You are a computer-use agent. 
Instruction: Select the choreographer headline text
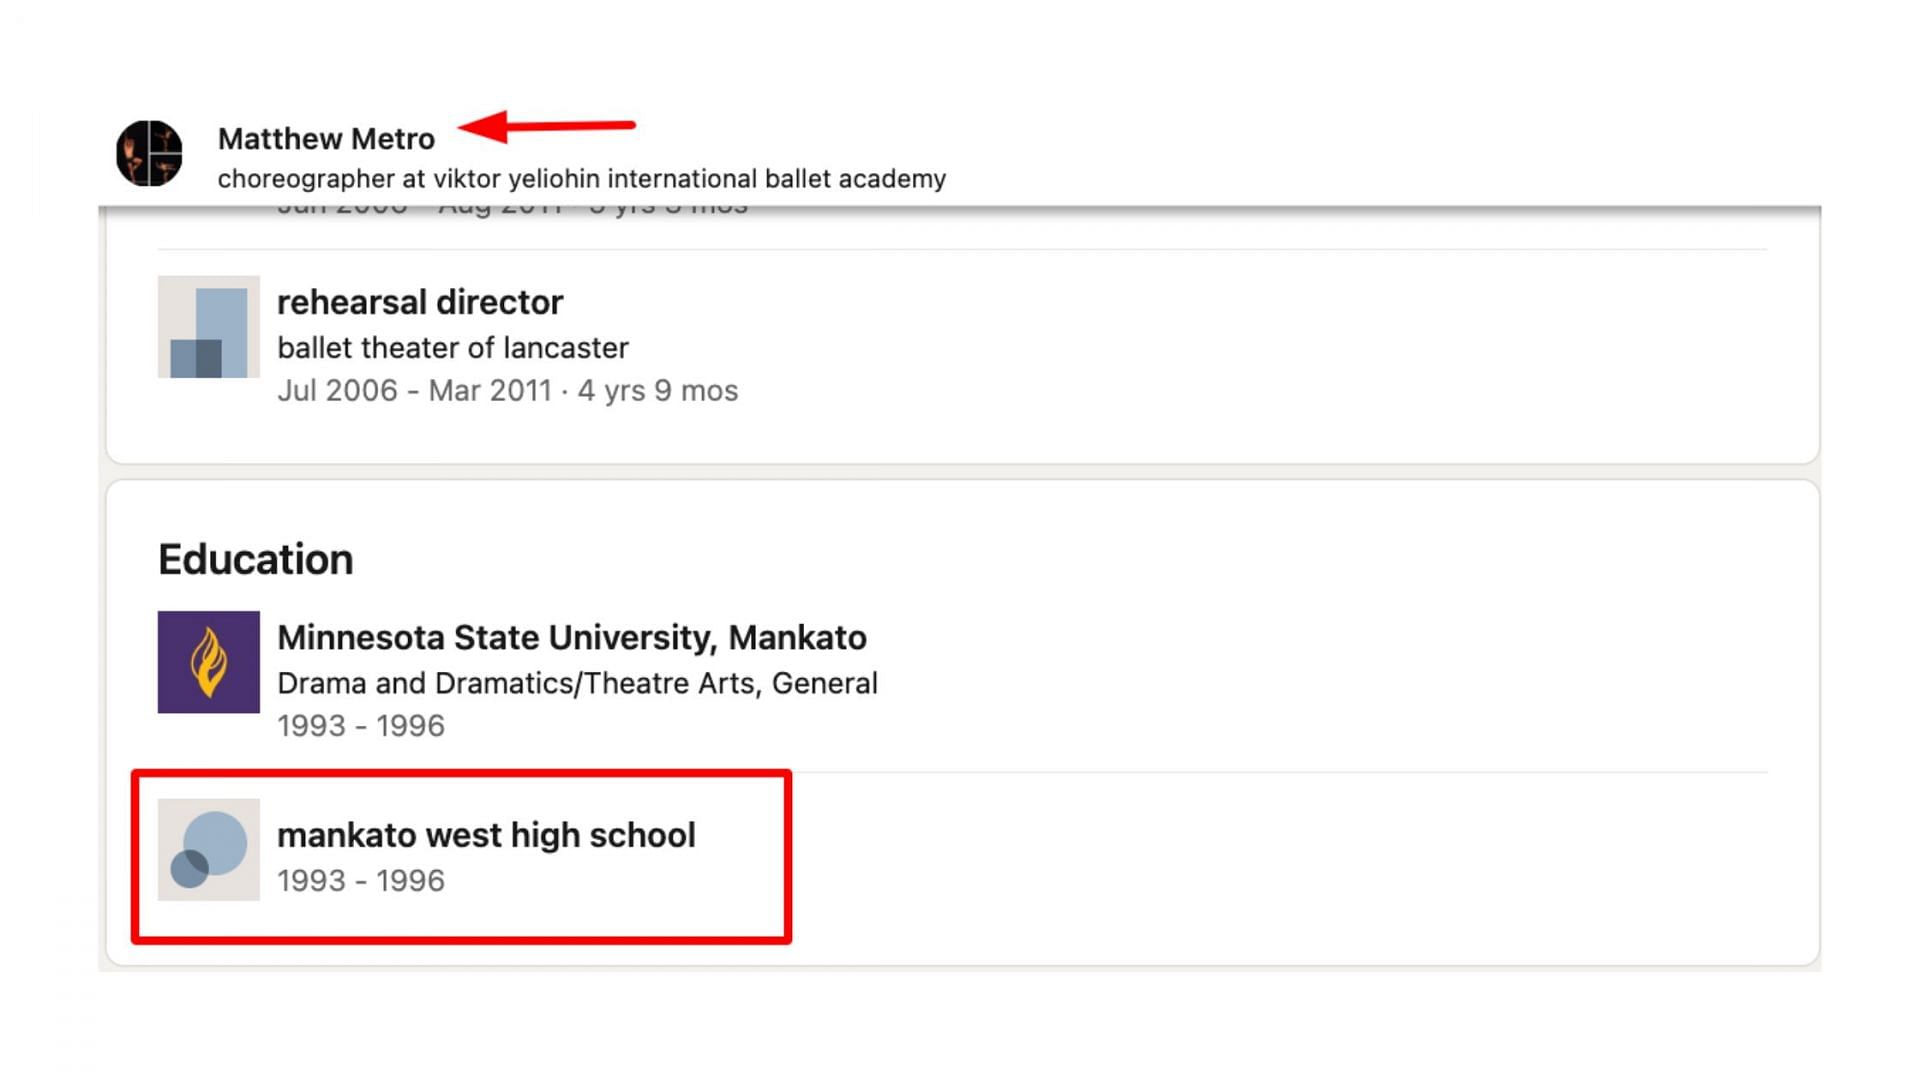click(581, 179)
